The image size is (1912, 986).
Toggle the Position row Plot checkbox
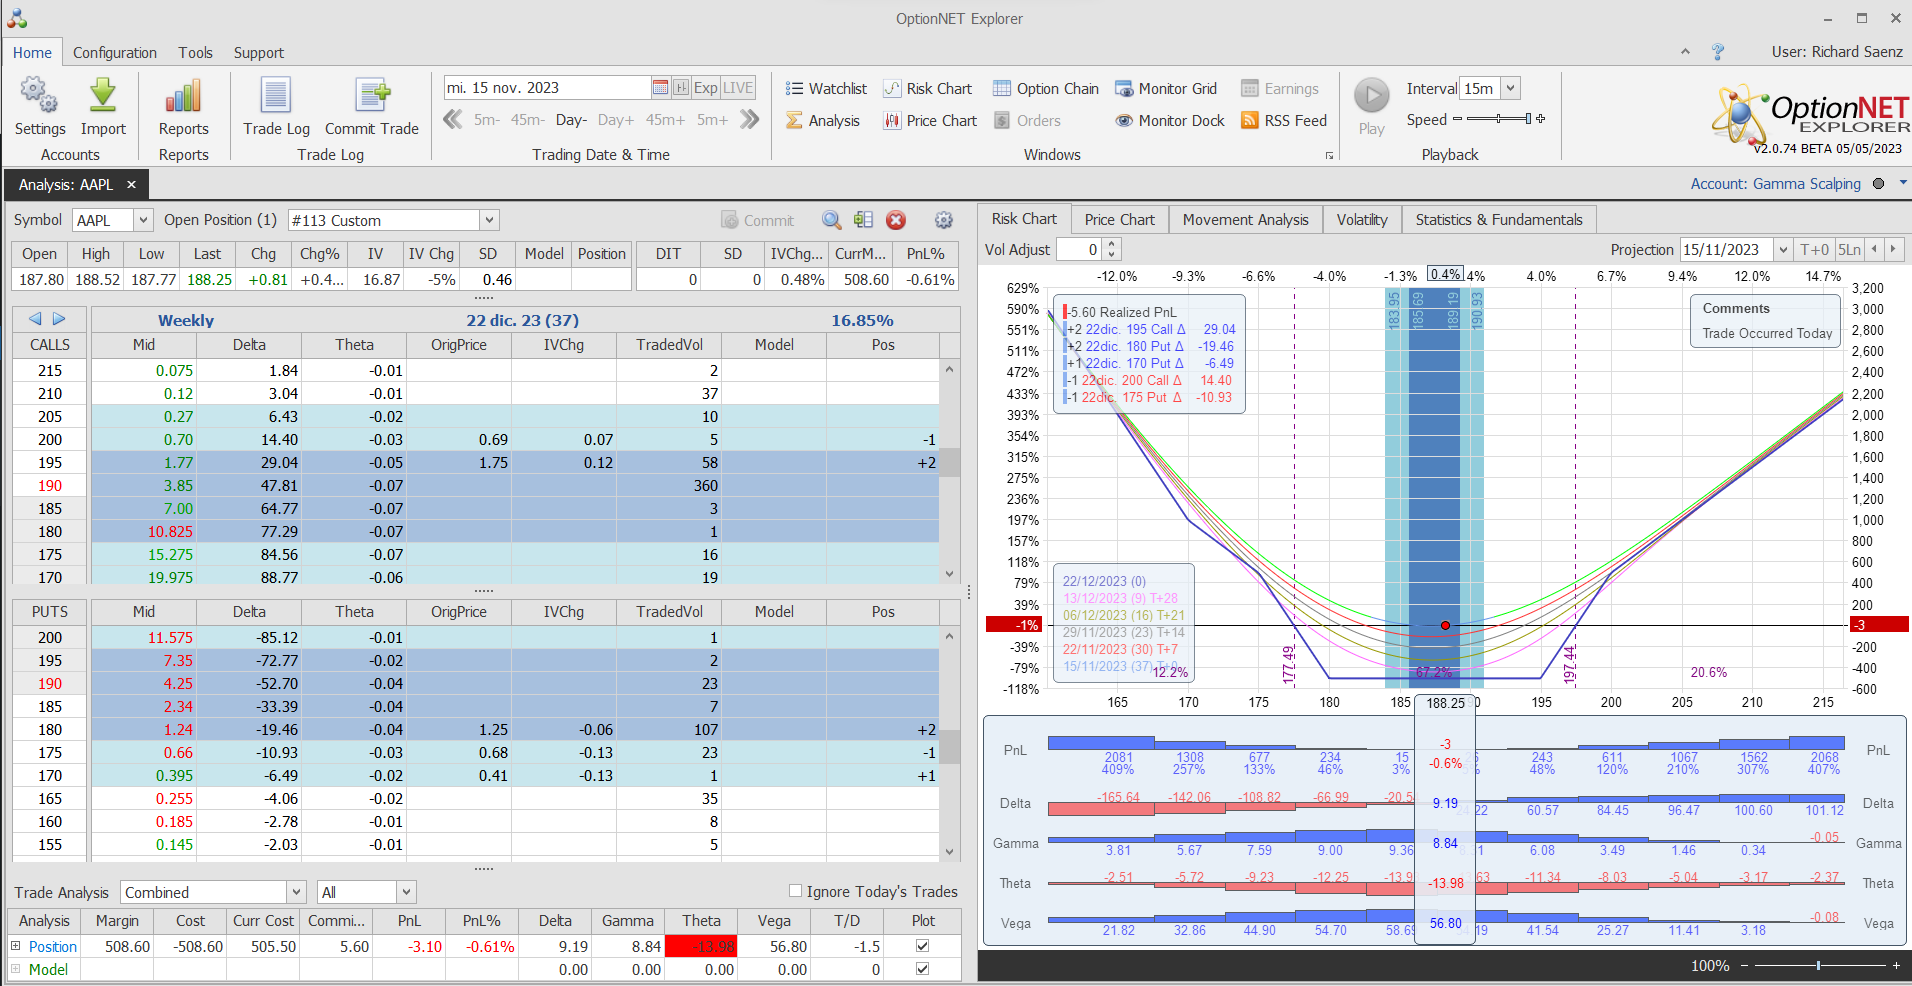[x=922, y=946]
